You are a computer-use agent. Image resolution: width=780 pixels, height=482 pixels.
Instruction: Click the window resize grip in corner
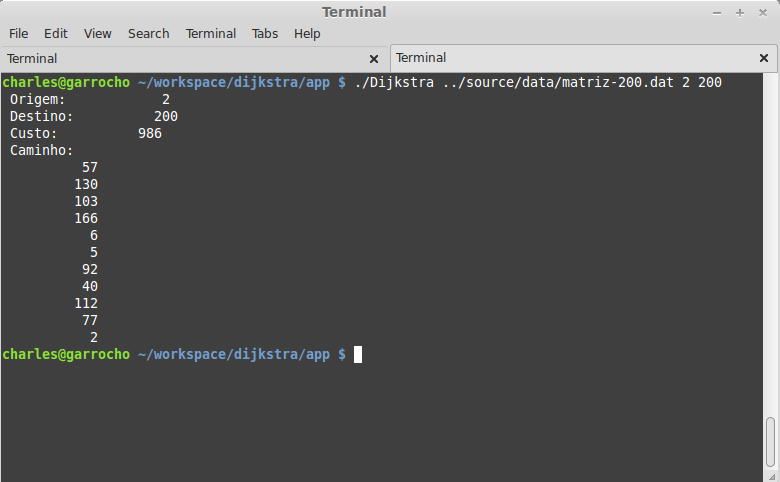point(771,476)
